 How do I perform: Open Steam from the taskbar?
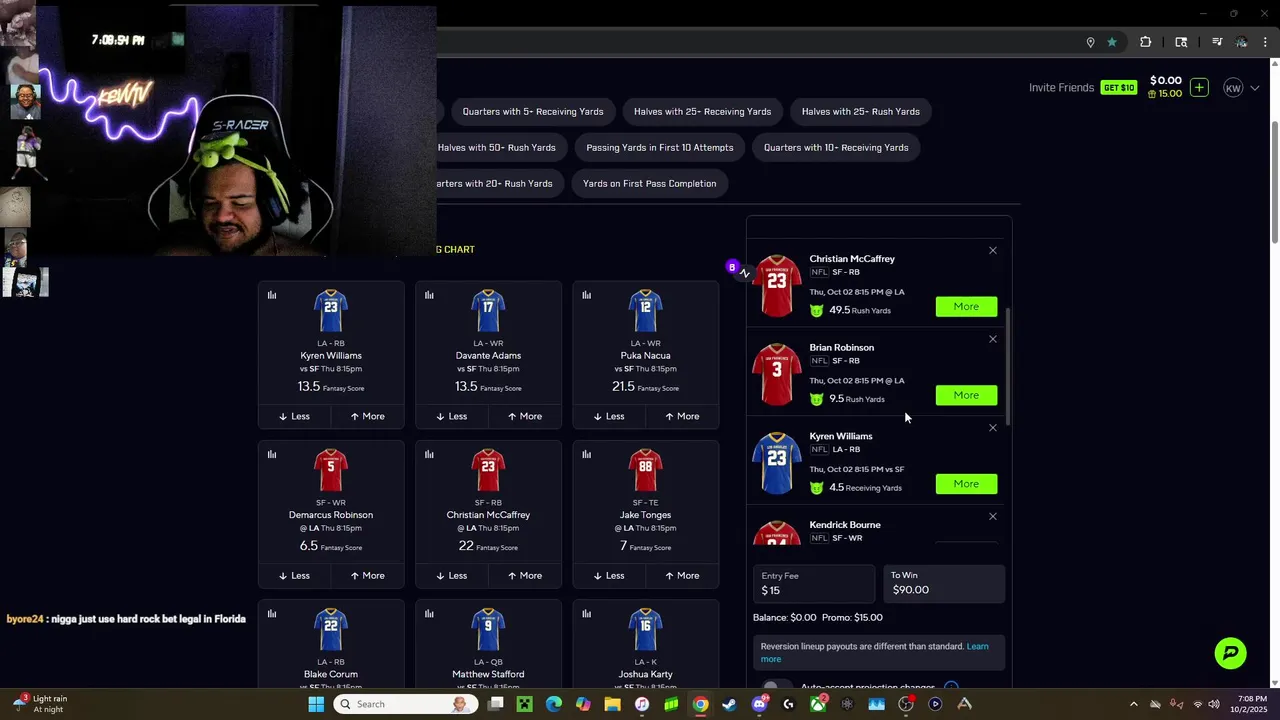tap(730, 704)
